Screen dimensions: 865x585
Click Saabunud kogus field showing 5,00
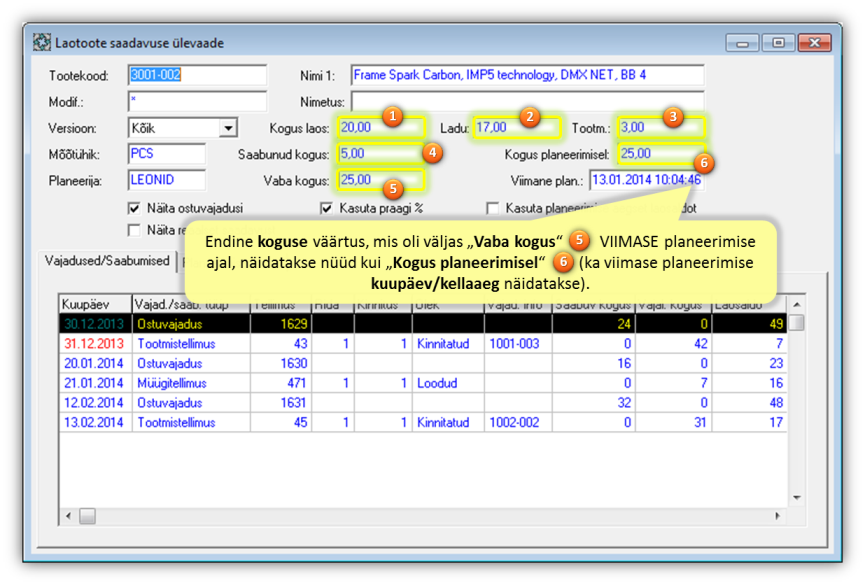click(381, 153)
